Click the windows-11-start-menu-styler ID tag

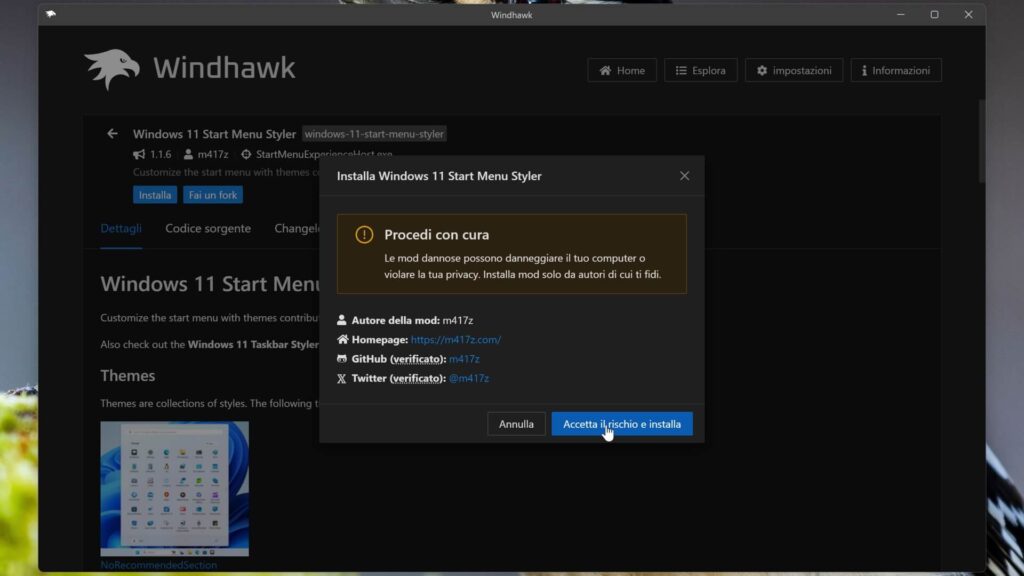pos(374,134)
